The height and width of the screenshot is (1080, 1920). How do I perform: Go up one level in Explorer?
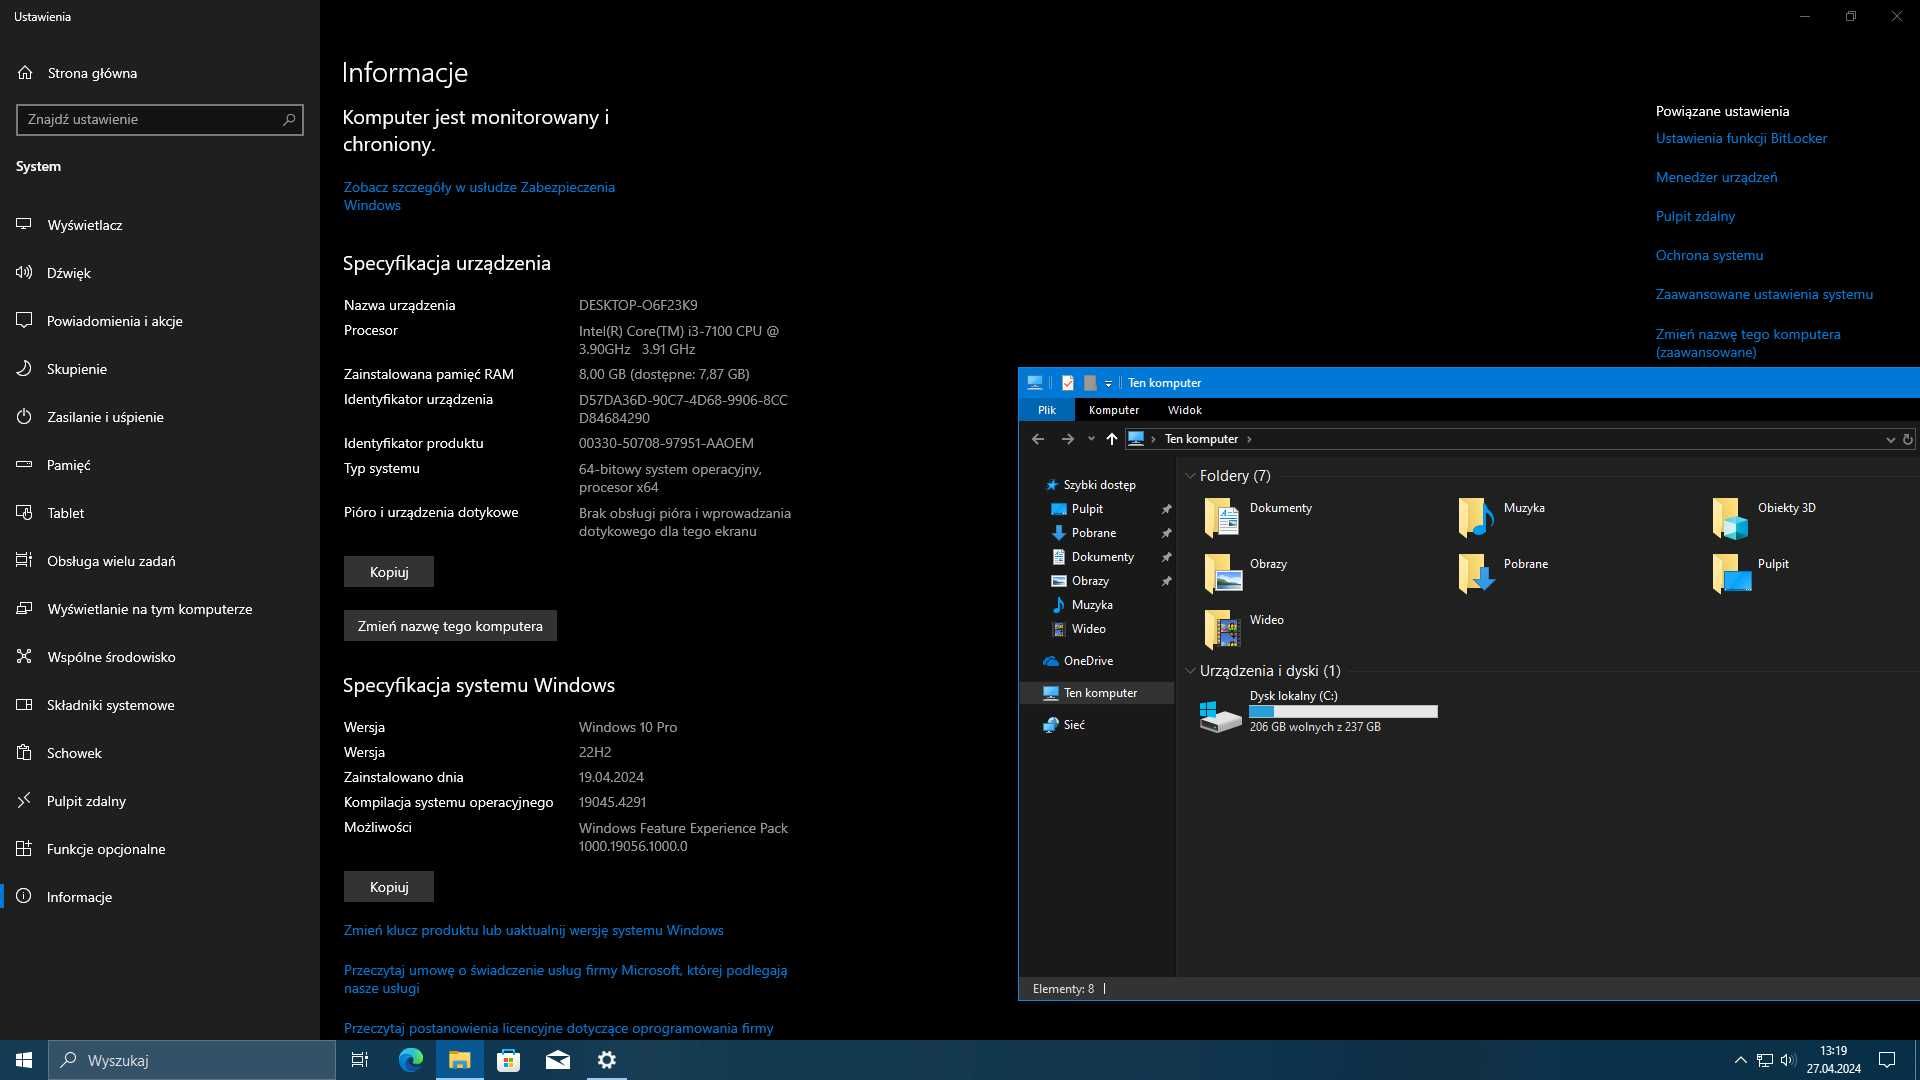tap(1111, 439)
